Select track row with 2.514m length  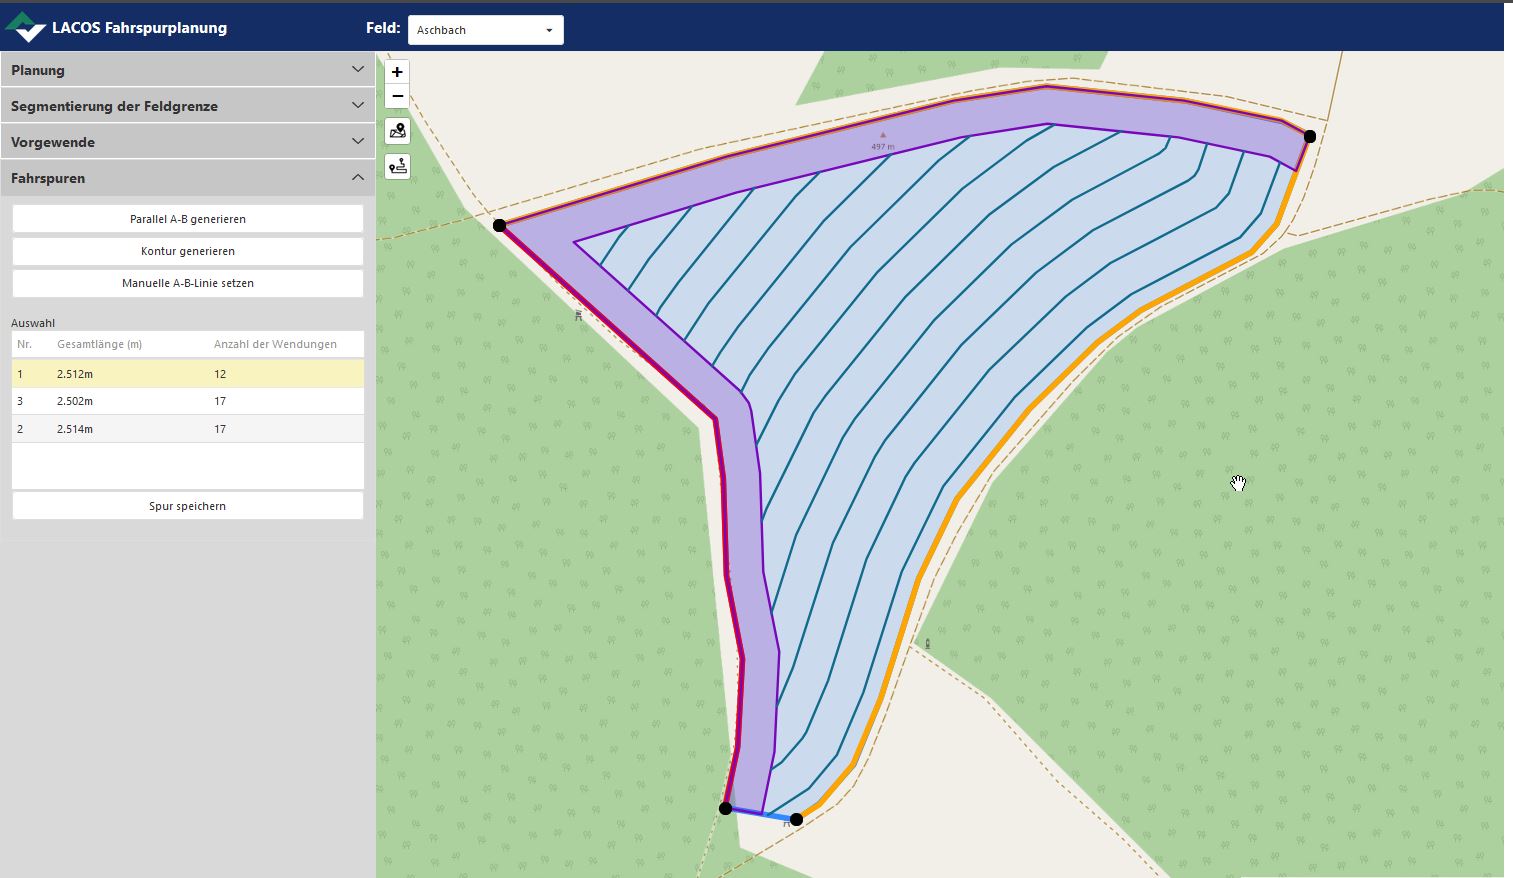click(187, 429)
